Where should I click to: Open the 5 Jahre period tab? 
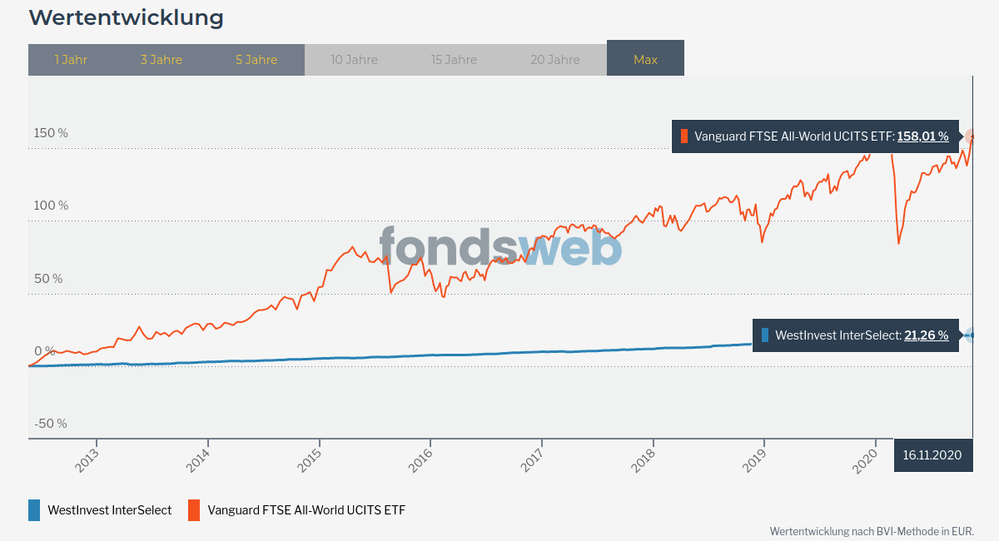pos(256,59)
